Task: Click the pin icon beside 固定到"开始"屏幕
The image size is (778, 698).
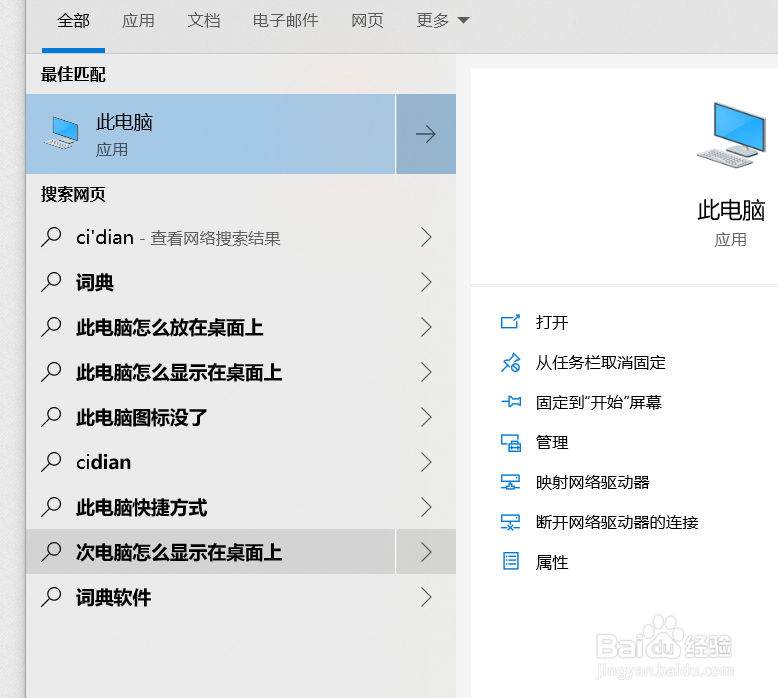Action: pyautogui.click(x=511, y=402)
